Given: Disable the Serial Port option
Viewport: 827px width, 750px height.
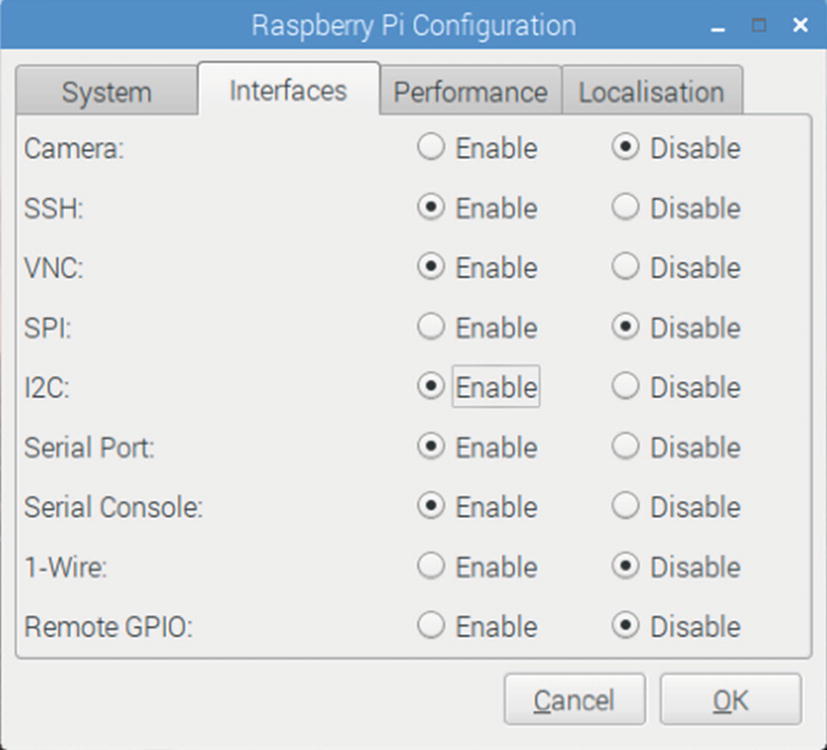Looking at the screenshot, I should [626, 447].
